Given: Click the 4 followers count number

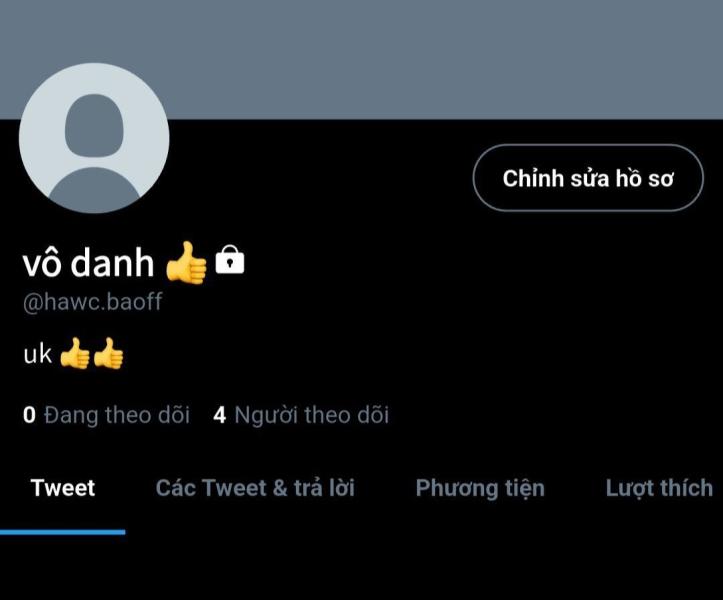Looking at the screenshot, I should click(219, 415).
